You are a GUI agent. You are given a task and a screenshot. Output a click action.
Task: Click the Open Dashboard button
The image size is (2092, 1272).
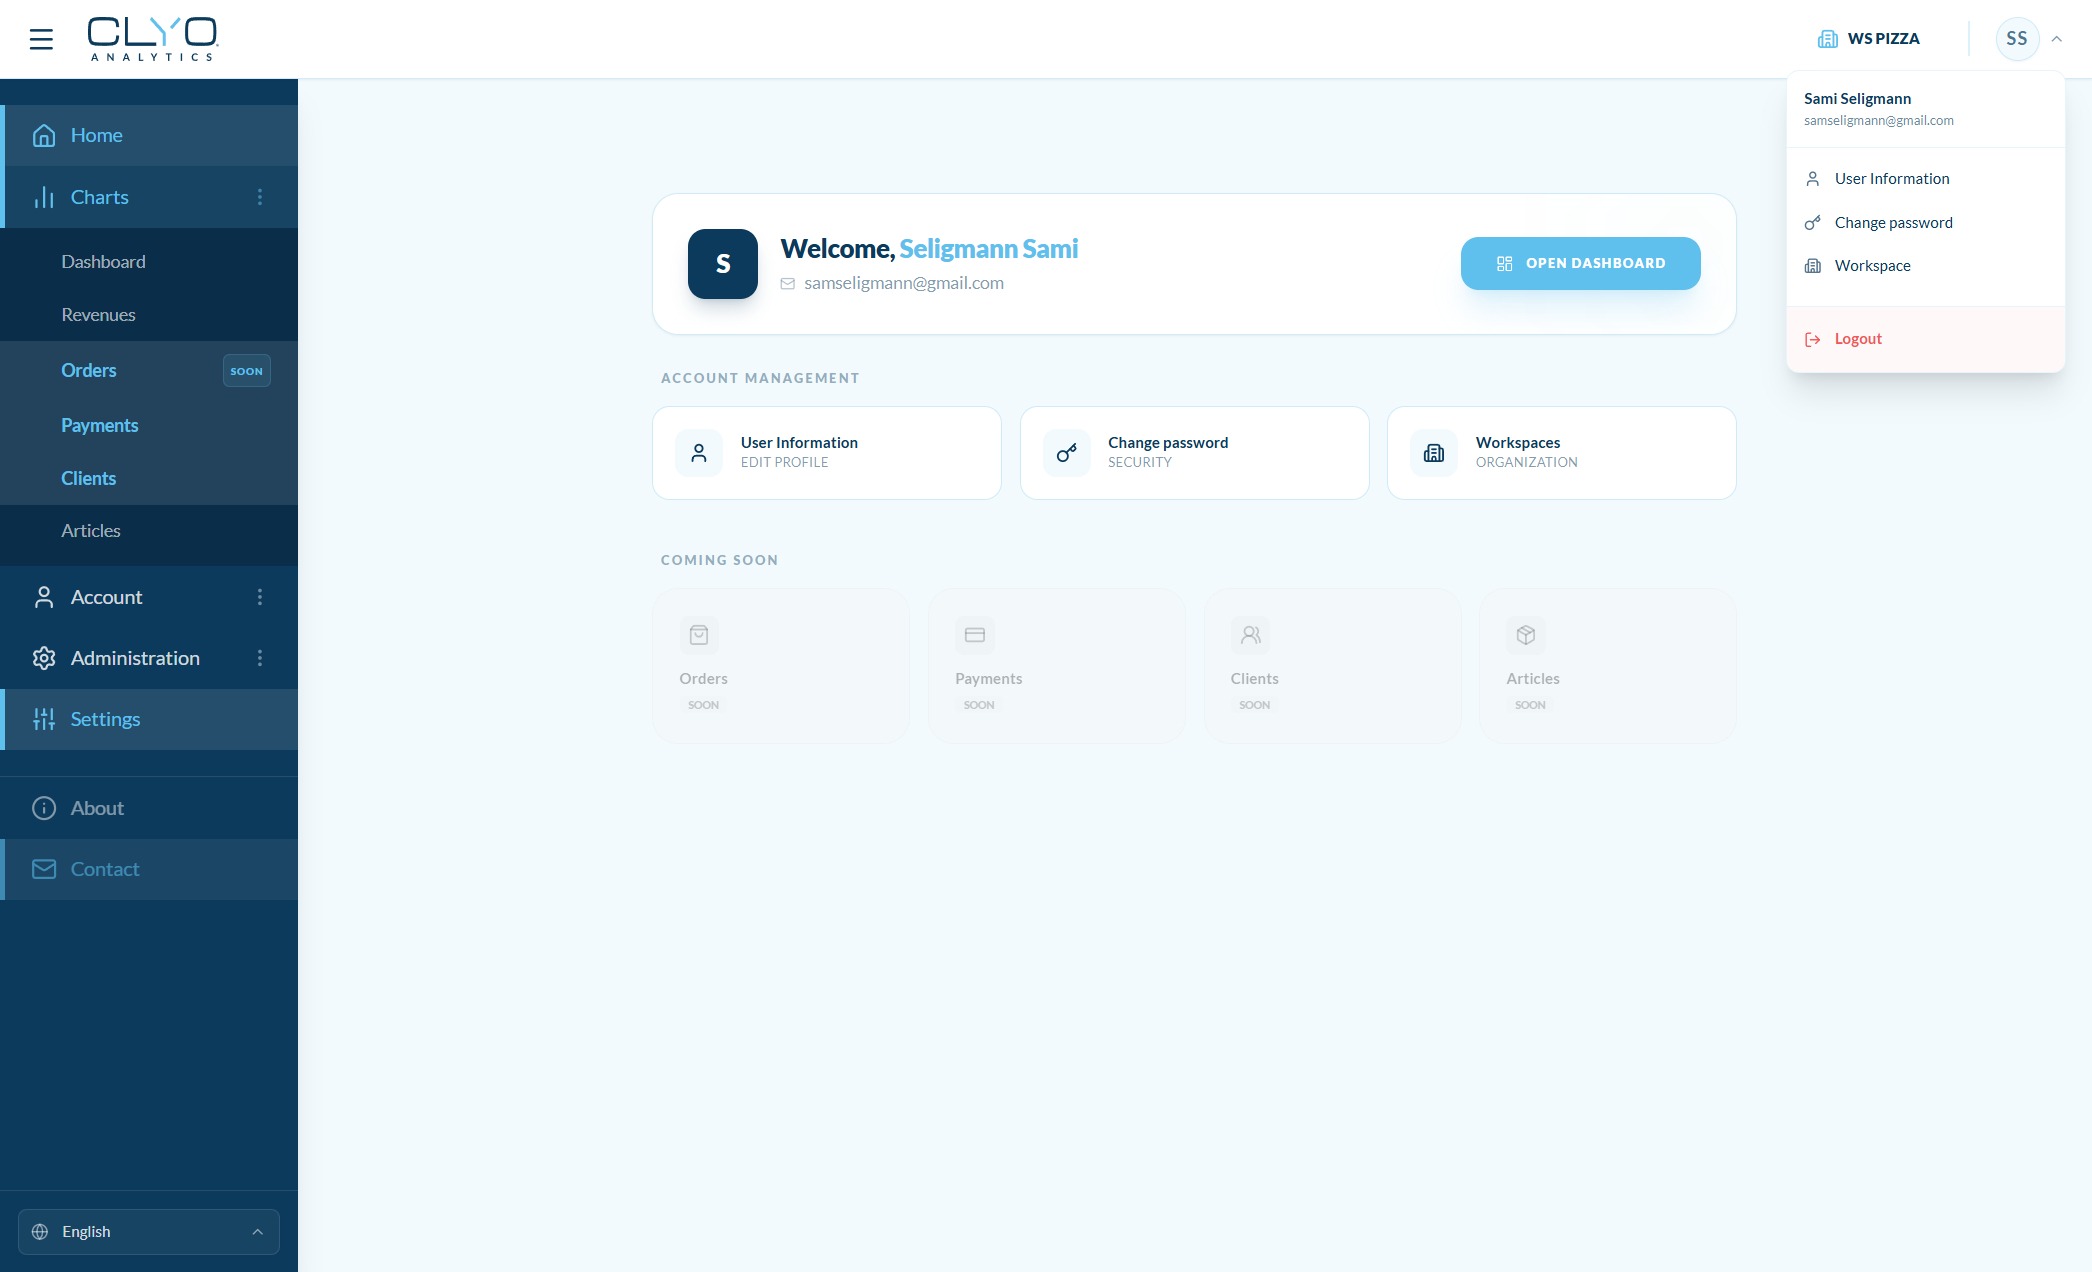pos(1580,264)
